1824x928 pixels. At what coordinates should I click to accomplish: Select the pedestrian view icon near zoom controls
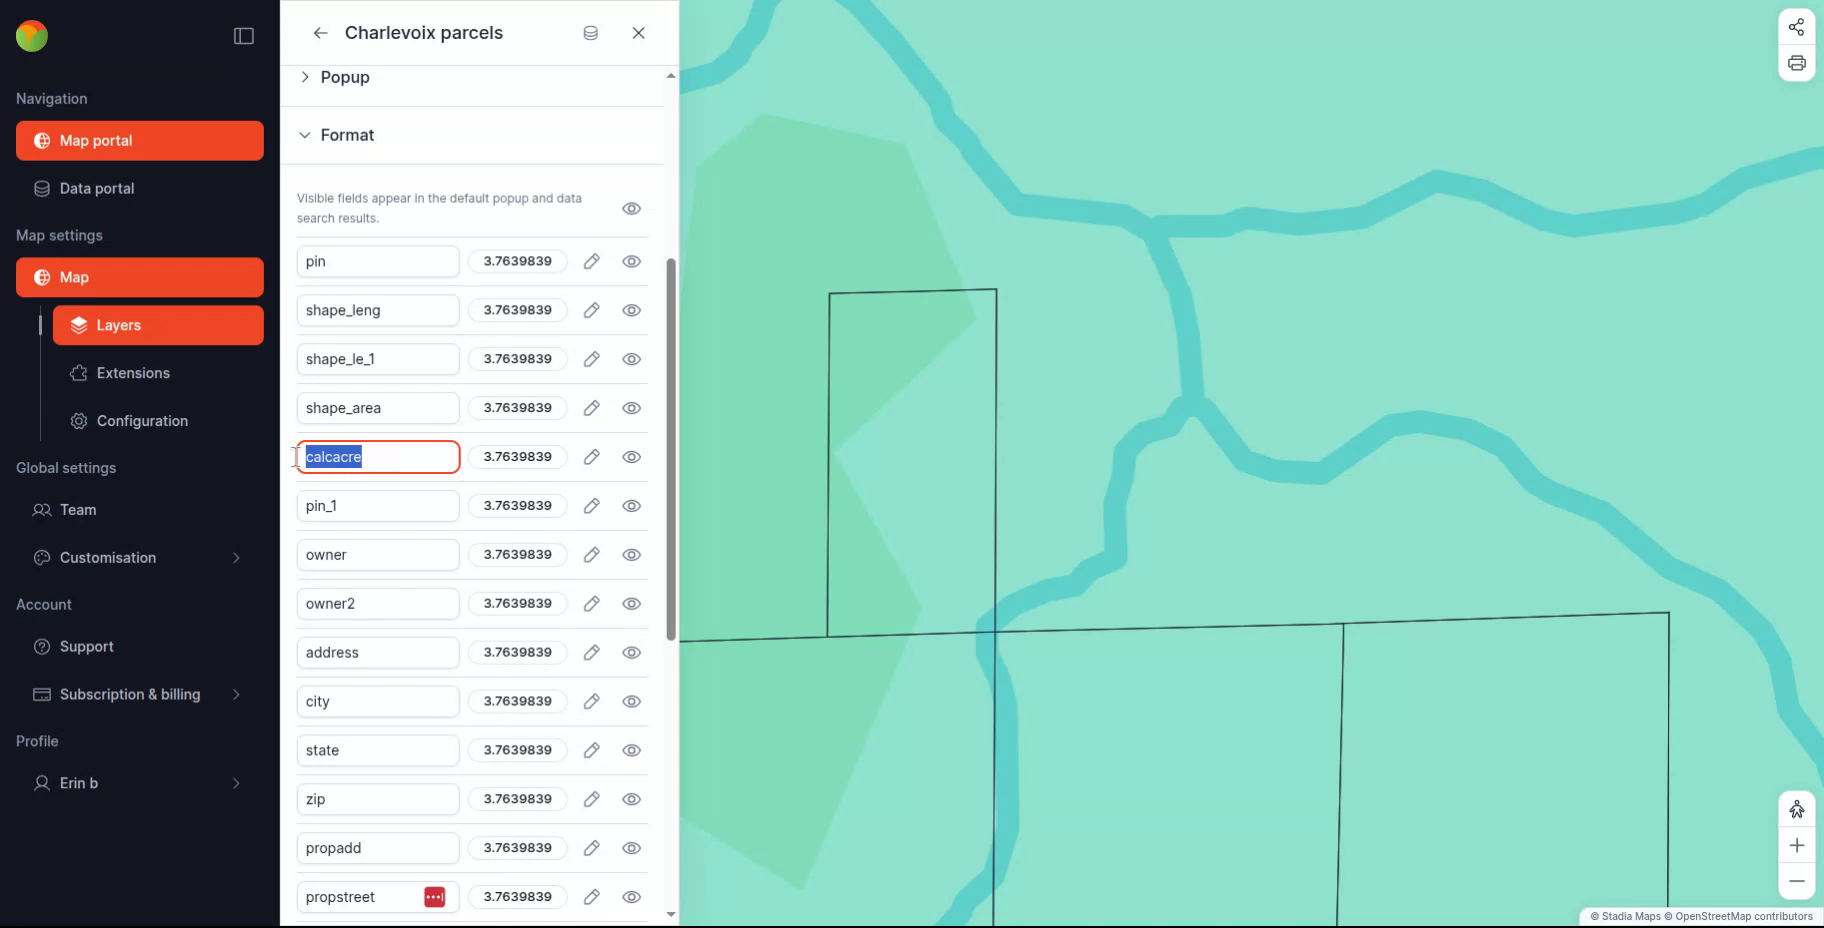point(1796,809)
